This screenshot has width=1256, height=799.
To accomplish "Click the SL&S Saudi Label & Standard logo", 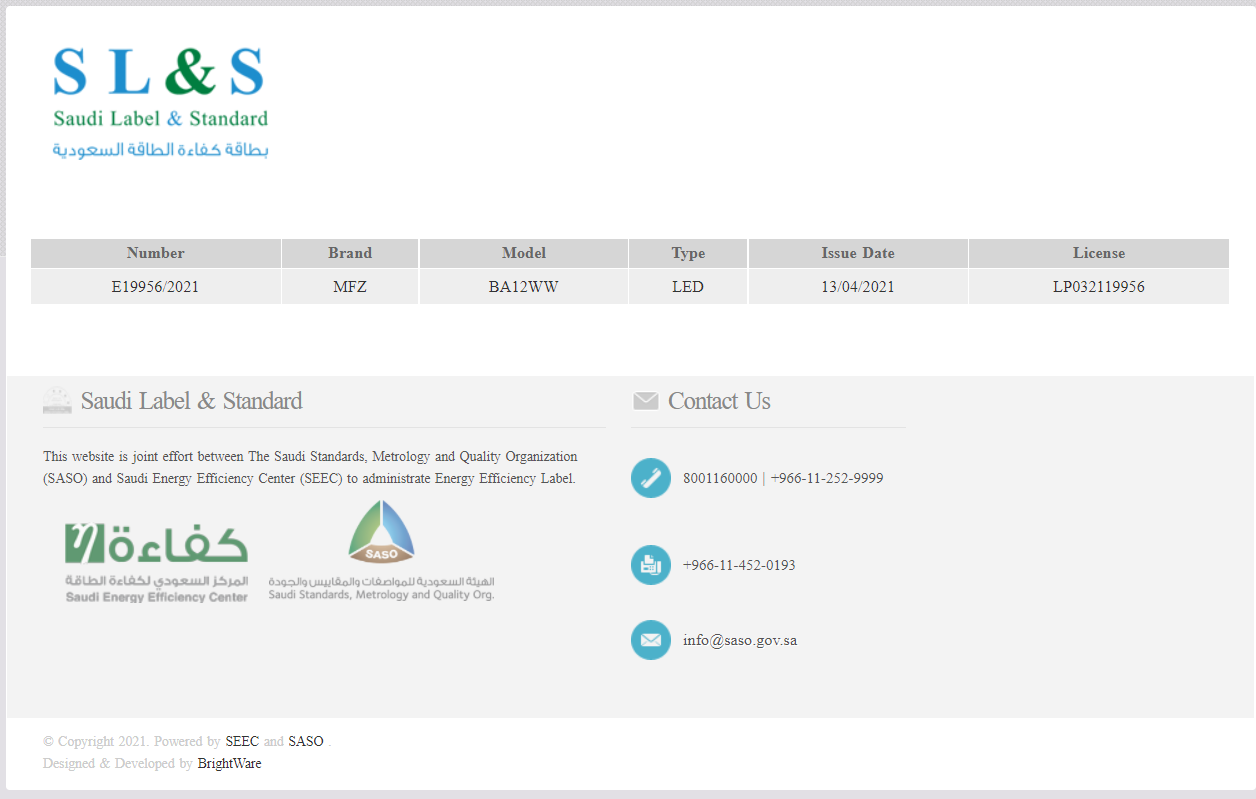I will [x=161, y=102].
